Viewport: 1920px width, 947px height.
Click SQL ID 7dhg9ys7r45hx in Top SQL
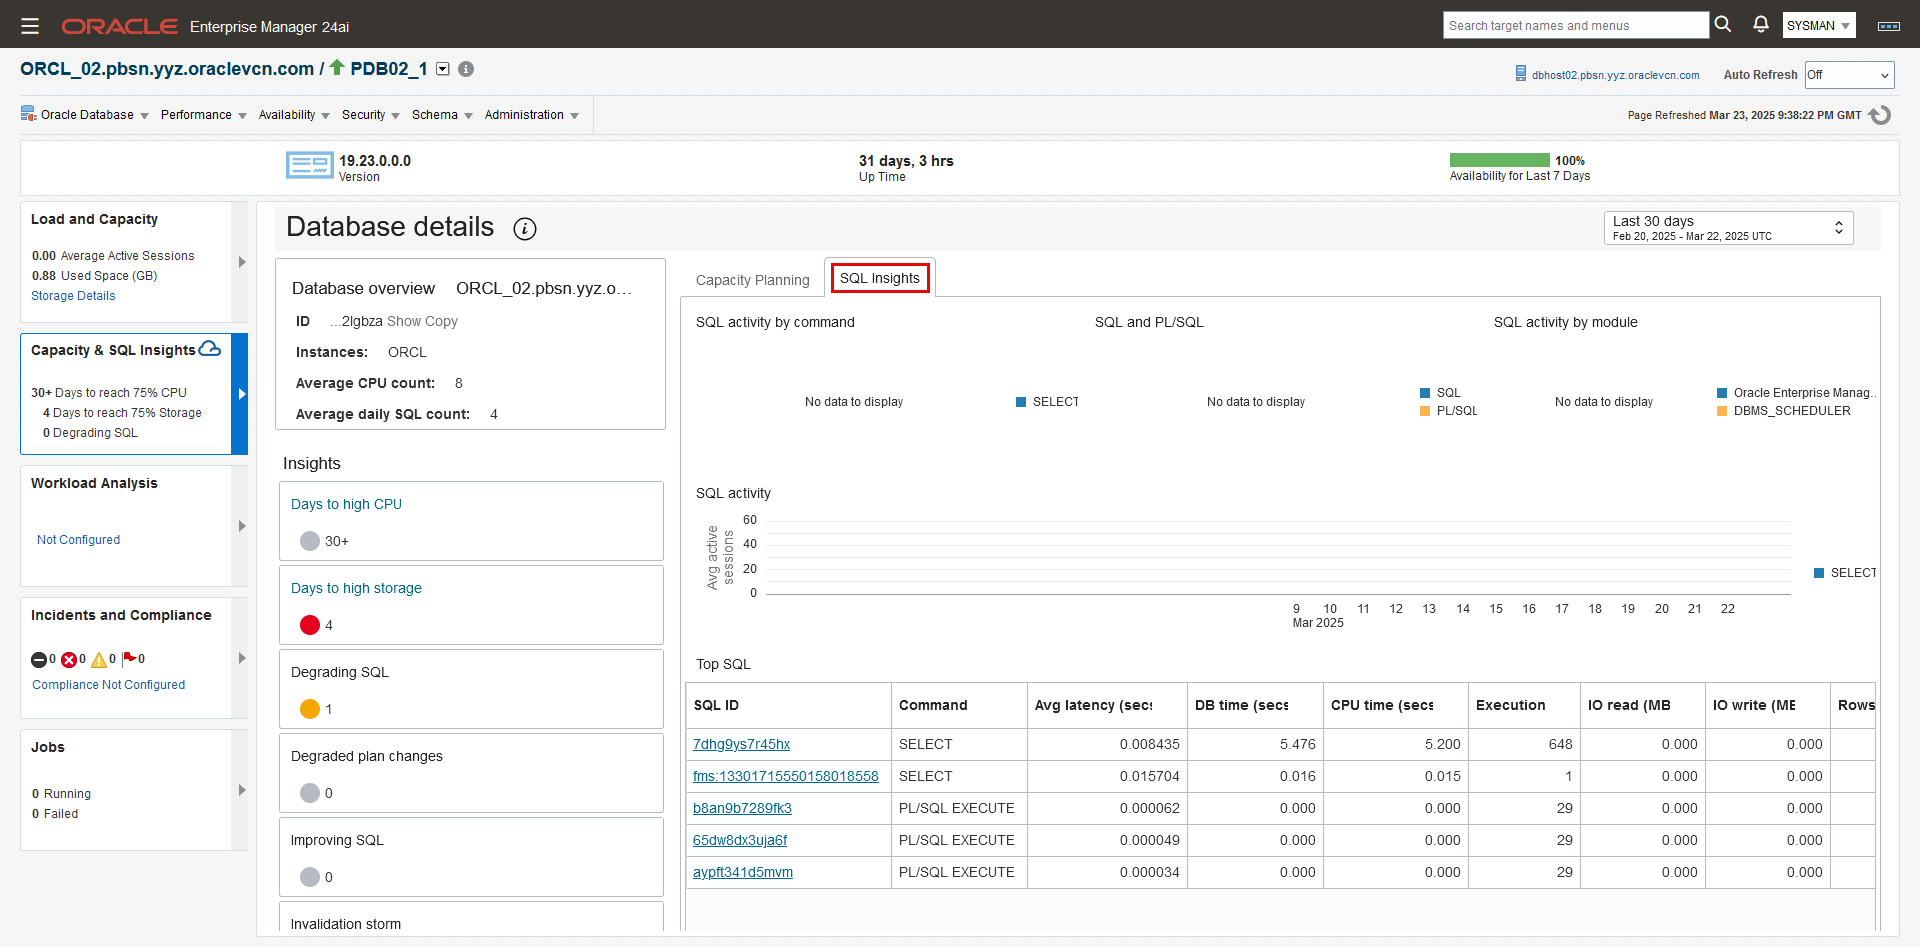coord(741,744)
